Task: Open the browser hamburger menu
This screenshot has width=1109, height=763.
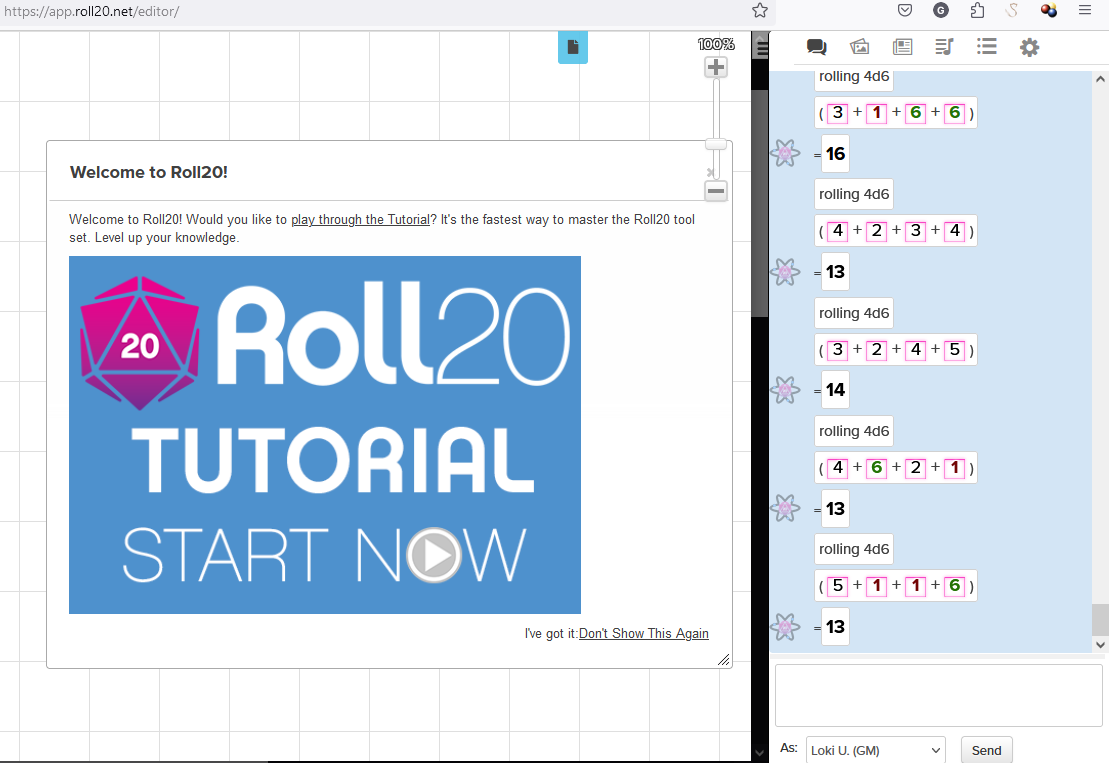Action: (x=1085, y=11)
